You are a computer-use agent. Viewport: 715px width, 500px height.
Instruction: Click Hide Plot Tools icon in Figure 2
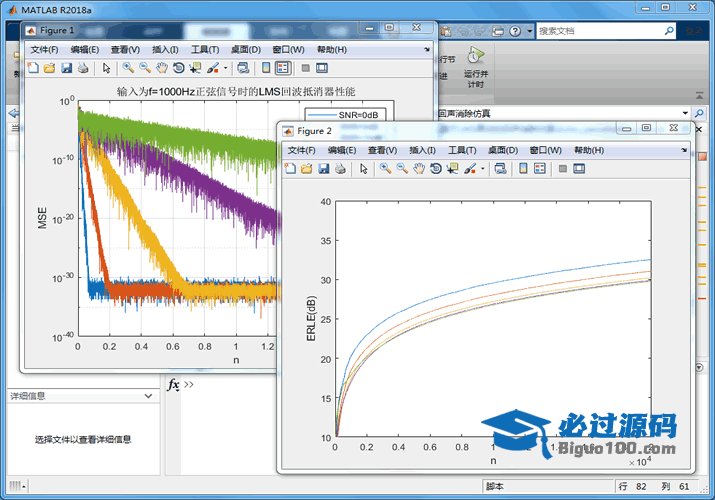tap(563, 169)
